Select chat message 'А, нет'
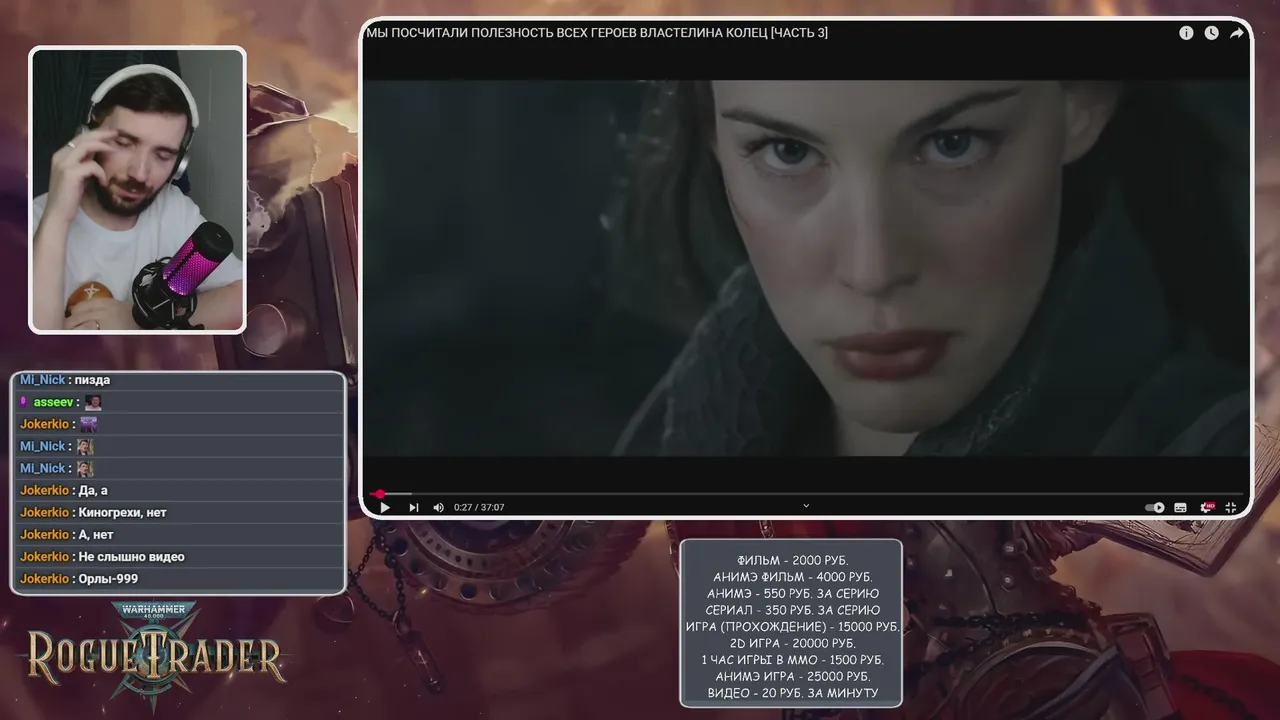1280x720 pixels. pos(96,534)
